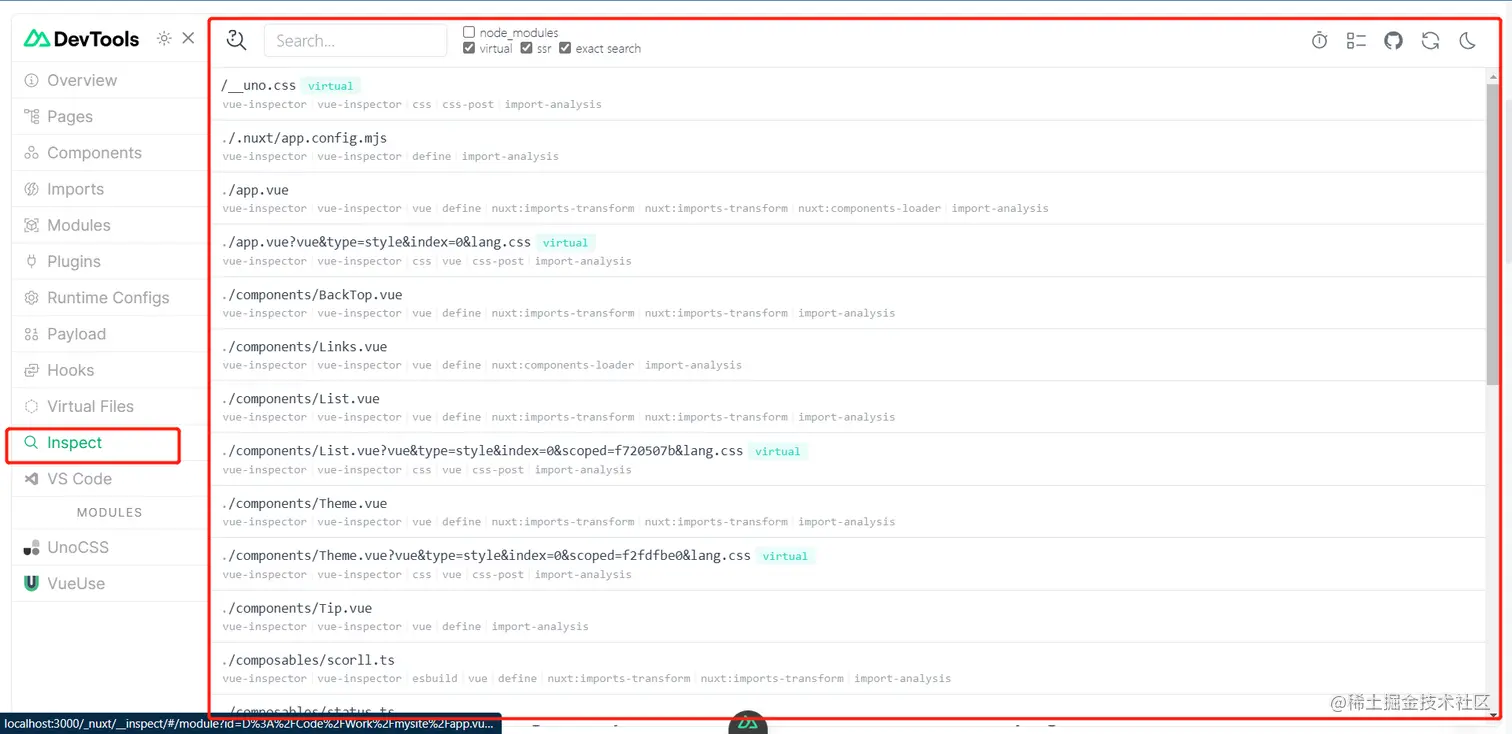Open the app.vue style lang.css module
Screen dimensions: 1512x734
pyautogui.click(x=849, y=250)
